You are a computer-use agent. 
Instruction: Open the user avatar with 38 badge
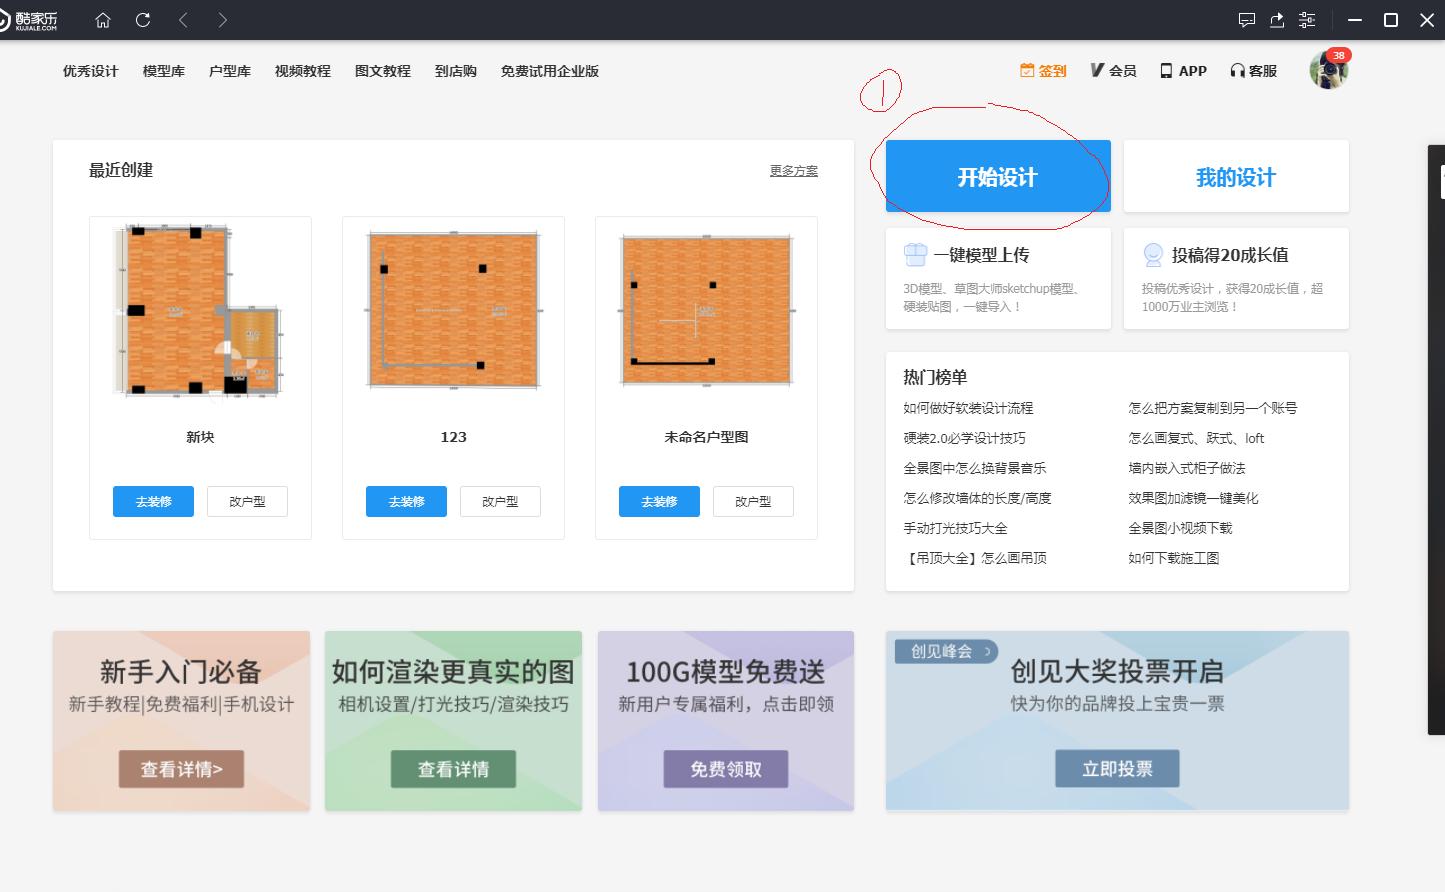(1328, 70)
